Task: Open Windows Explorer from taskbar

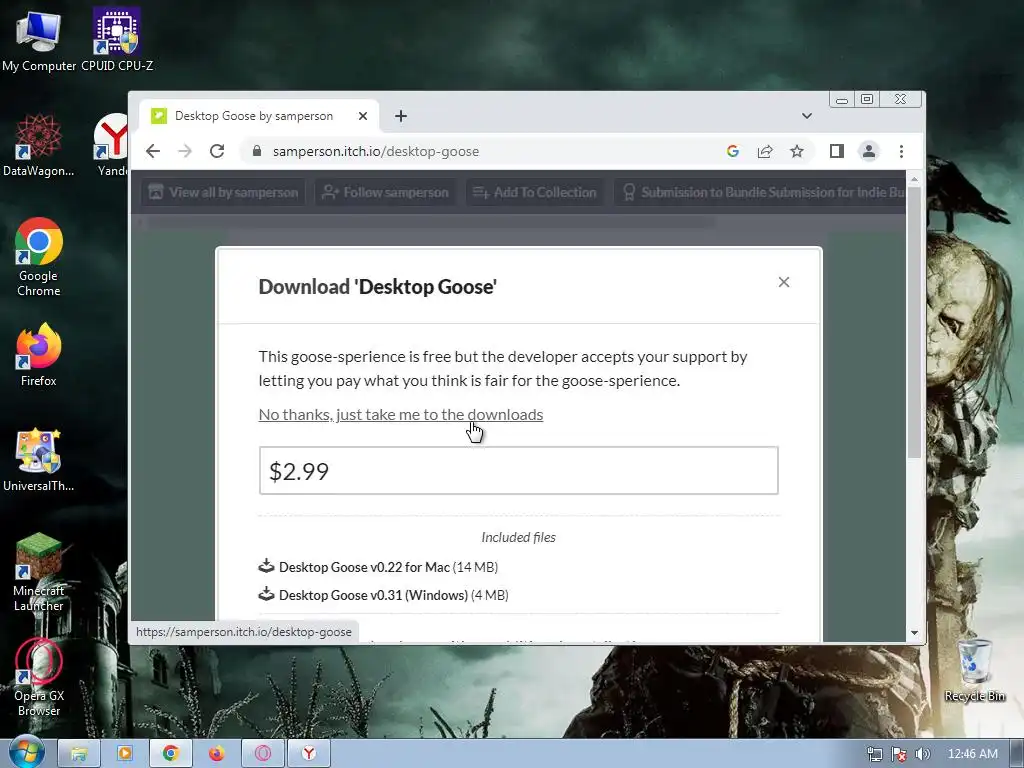Action: [78, 754]
